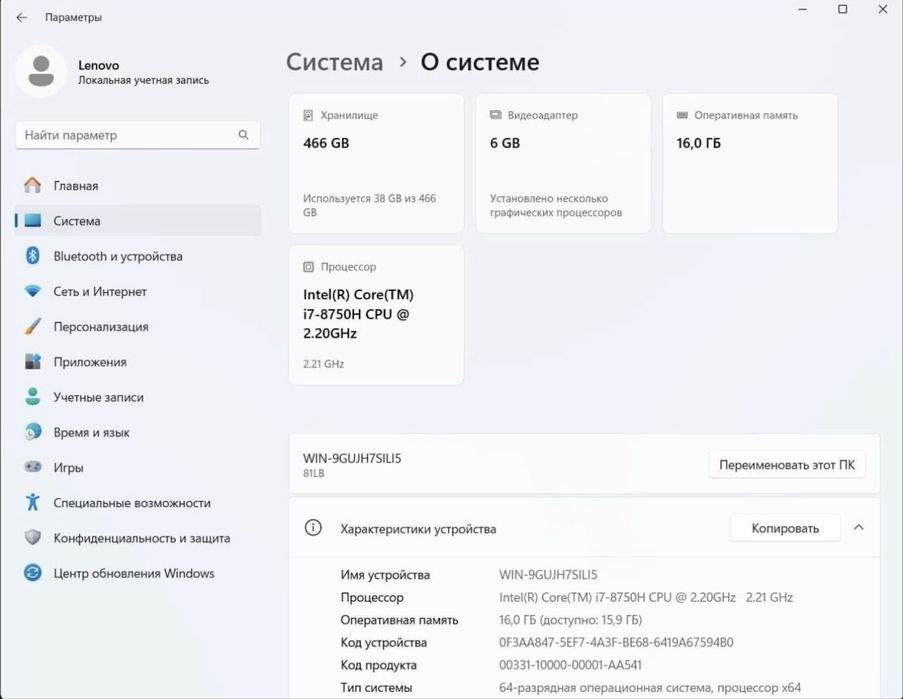Open Время и язык settings

click(138, 432)
